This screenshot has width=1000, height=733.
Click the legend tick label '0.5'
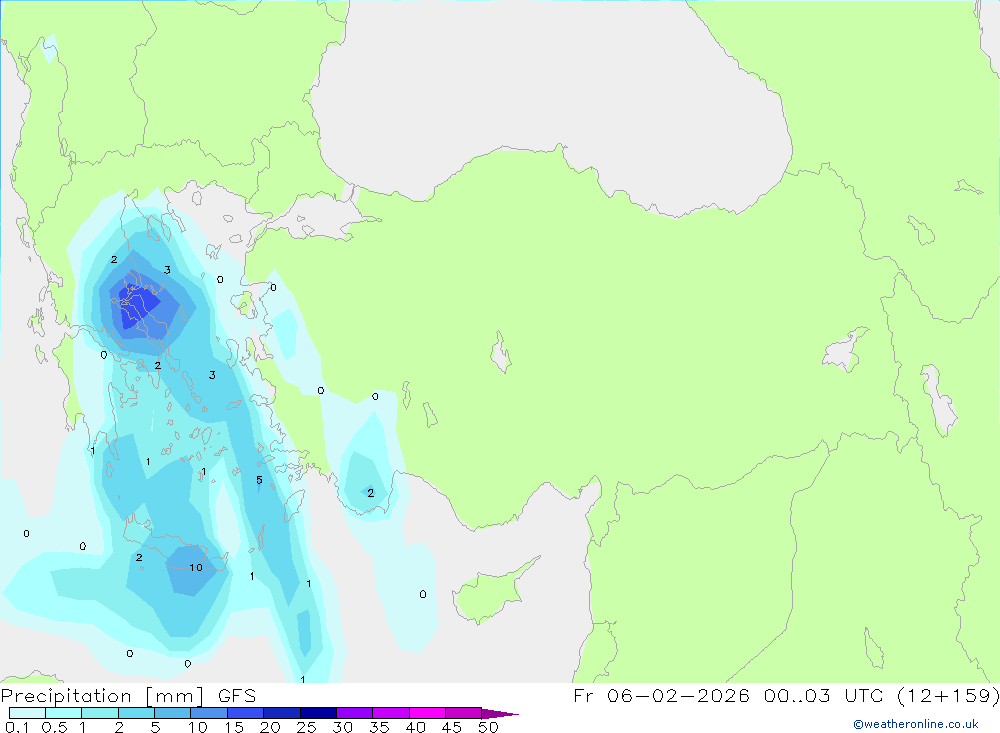(x=54, y=727)
